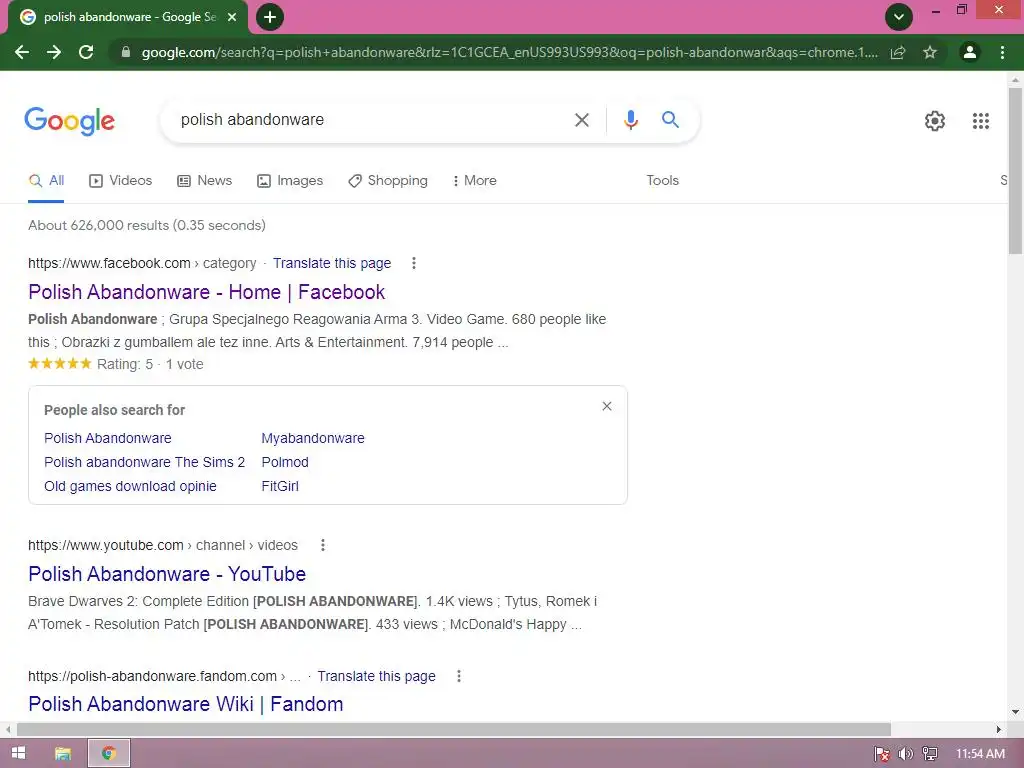Search for FitGirl suggestion
This screenshot has height=768, width=1024.
coord(280,487)
